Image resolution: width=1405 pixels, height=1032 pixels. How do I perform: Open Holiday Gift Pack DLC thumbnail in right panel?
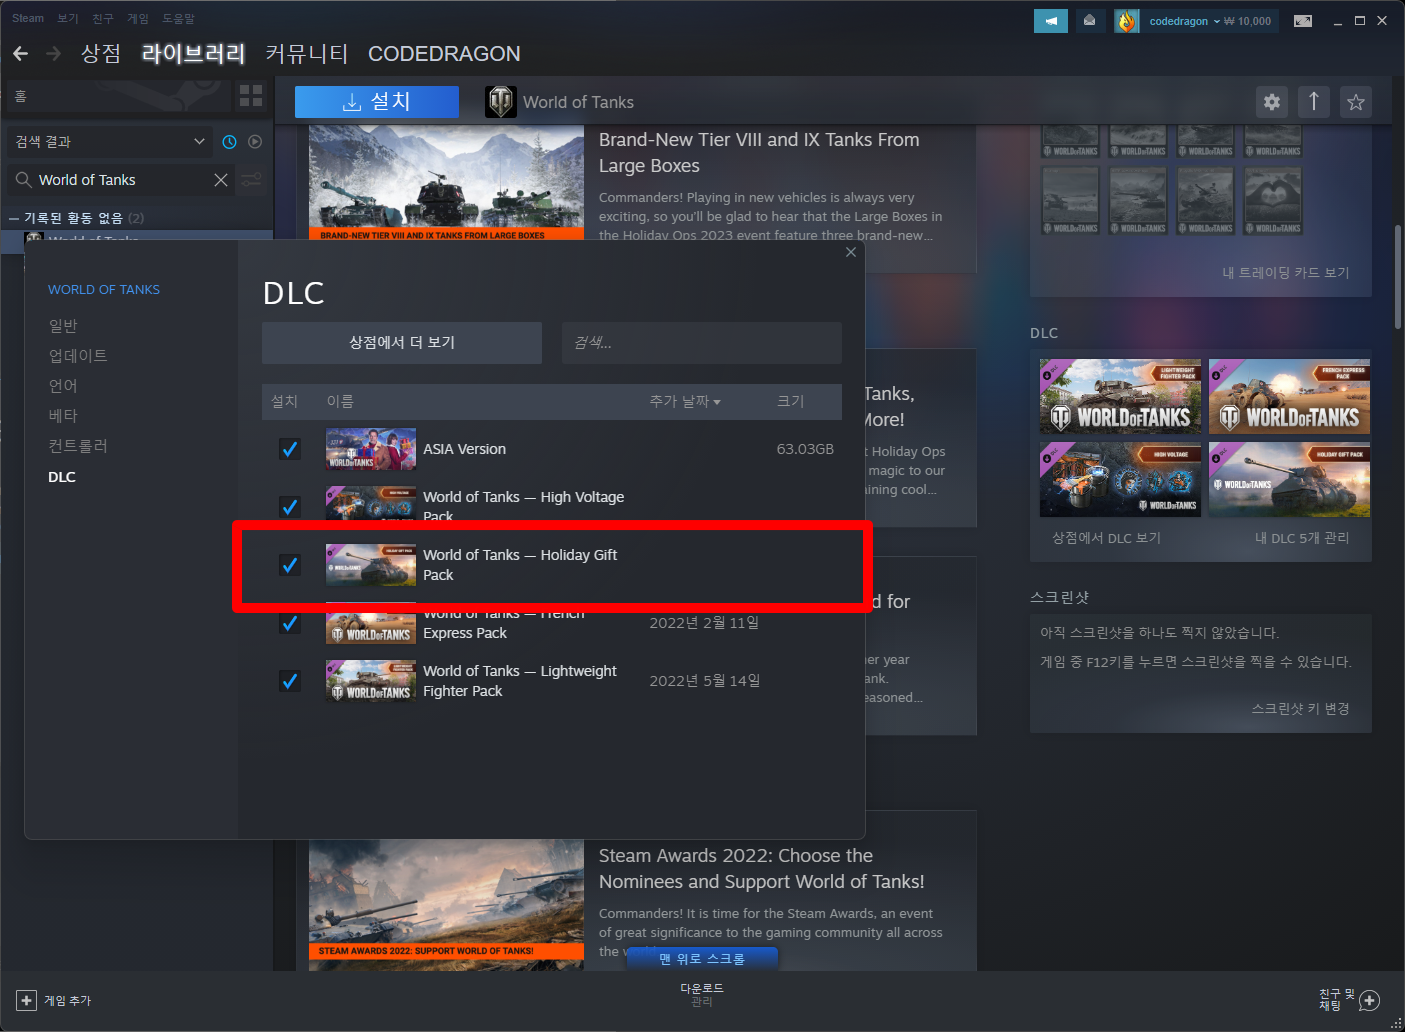click(x=1289, y=480)
